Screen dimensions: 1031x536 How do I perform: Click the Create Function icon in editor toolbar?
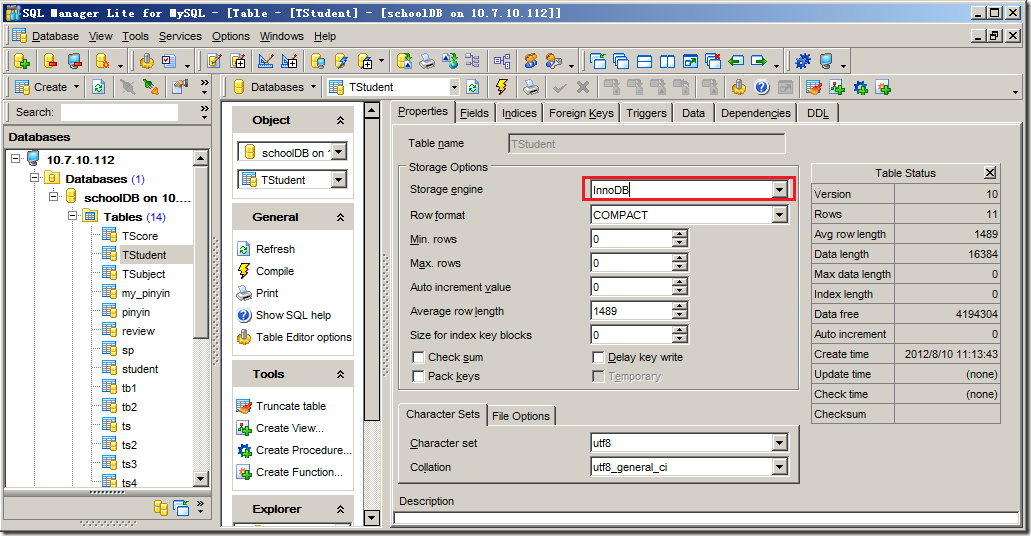click(x=883, y=87)
